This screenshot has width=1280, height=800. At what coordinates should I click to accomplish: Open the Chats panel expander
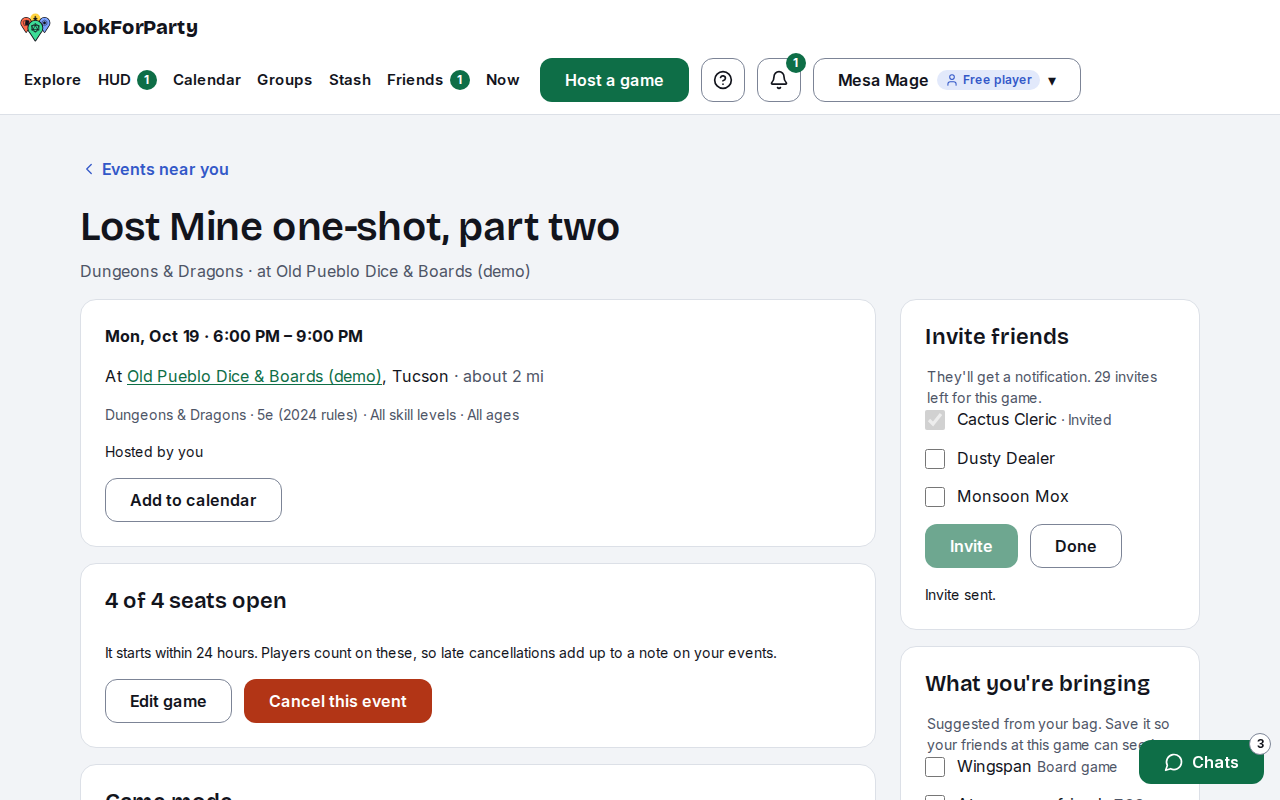tap(1201, 762)
